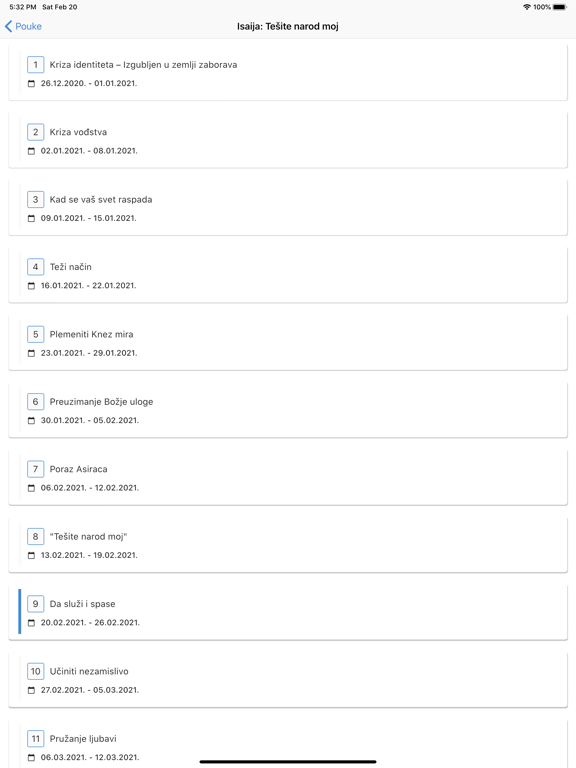Open Preuzimanje Božje uloge lesson
The image size is (576, 768).
pos(288,410)
